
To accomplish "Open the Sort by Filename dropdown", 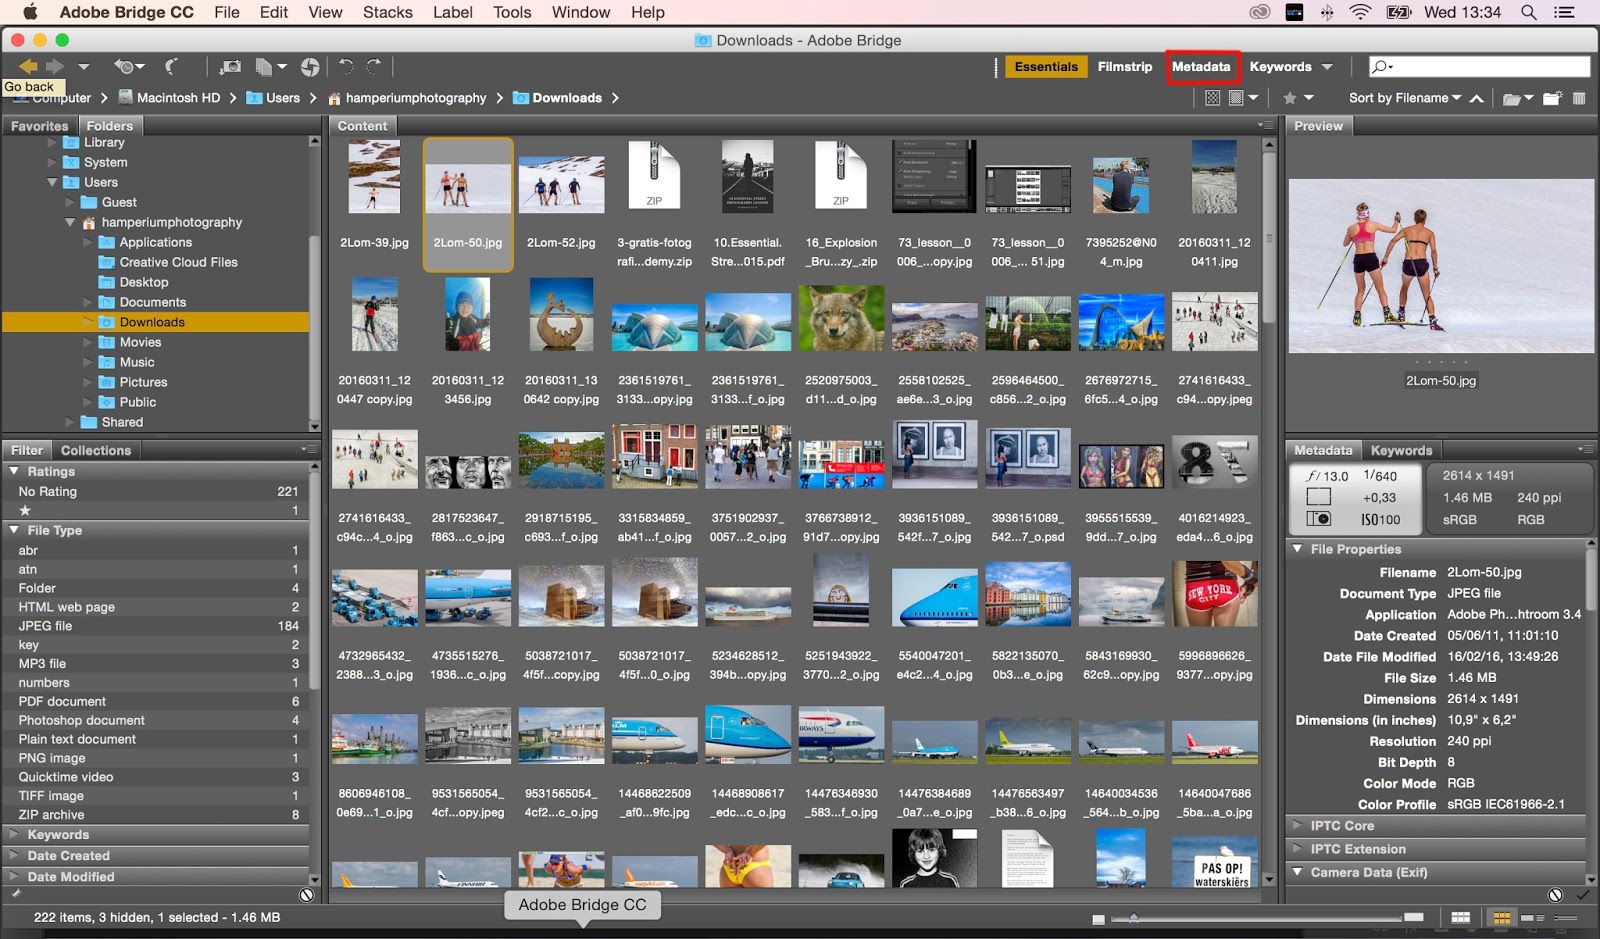I will [x=1400, y=98].
